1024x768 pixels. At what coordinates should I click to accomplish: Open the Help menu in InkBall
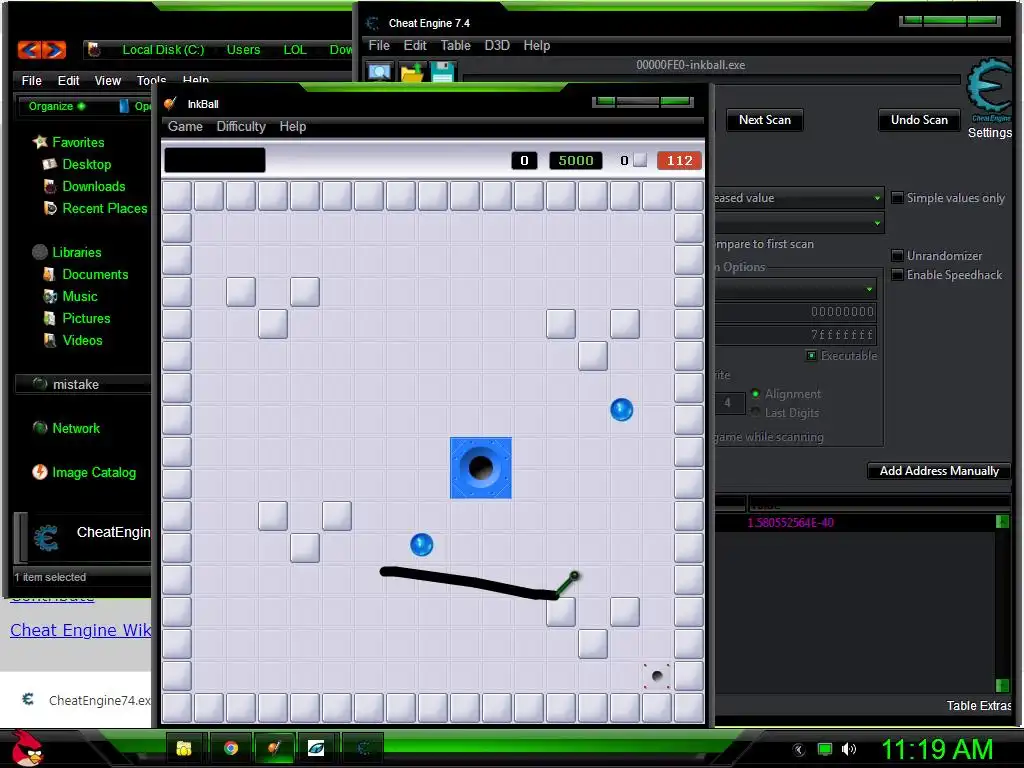pyautogui.click(x=293, y=126)
